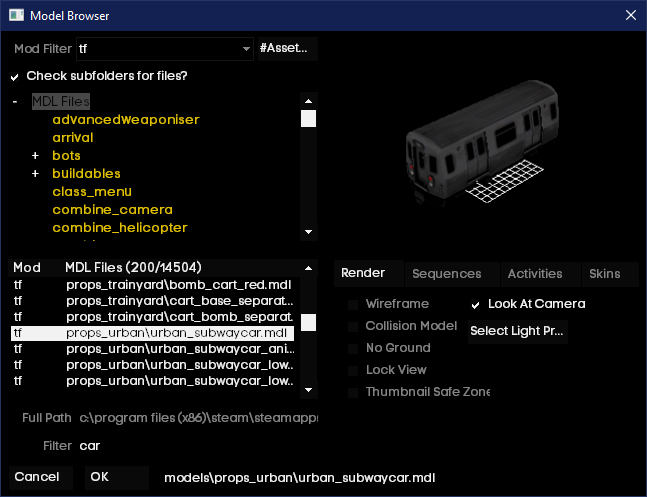Viewport: 647px width, 497px height.
Task: Expand the bots folder
Action: pos(35,156)
